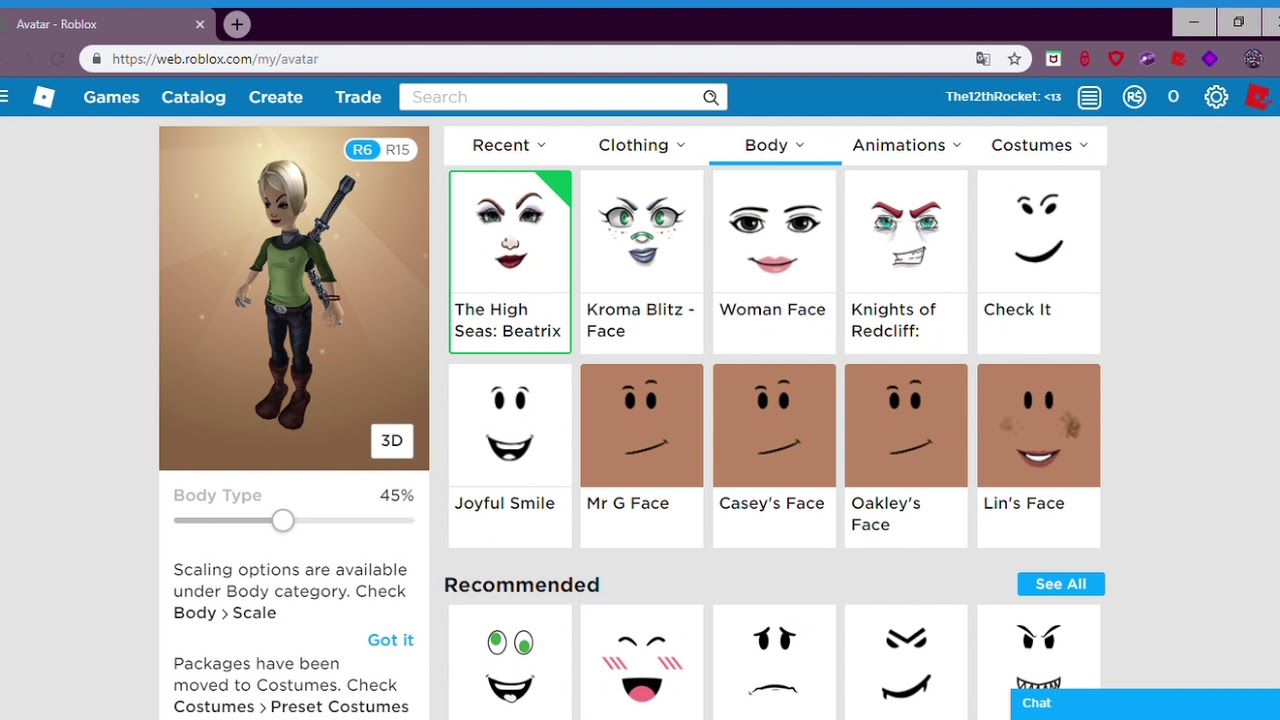Open recommended smirking face item
The image size is (1280, 720).
[x=906, y=662]
